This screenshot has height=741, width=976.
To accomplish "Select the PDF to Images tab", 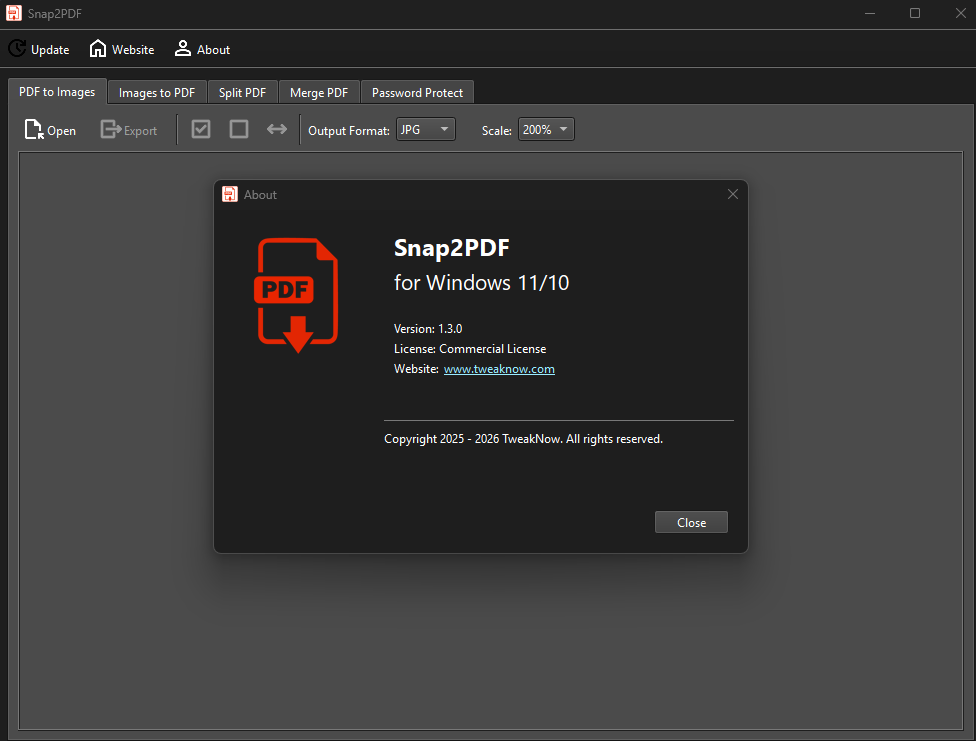I will pos(57,92).
